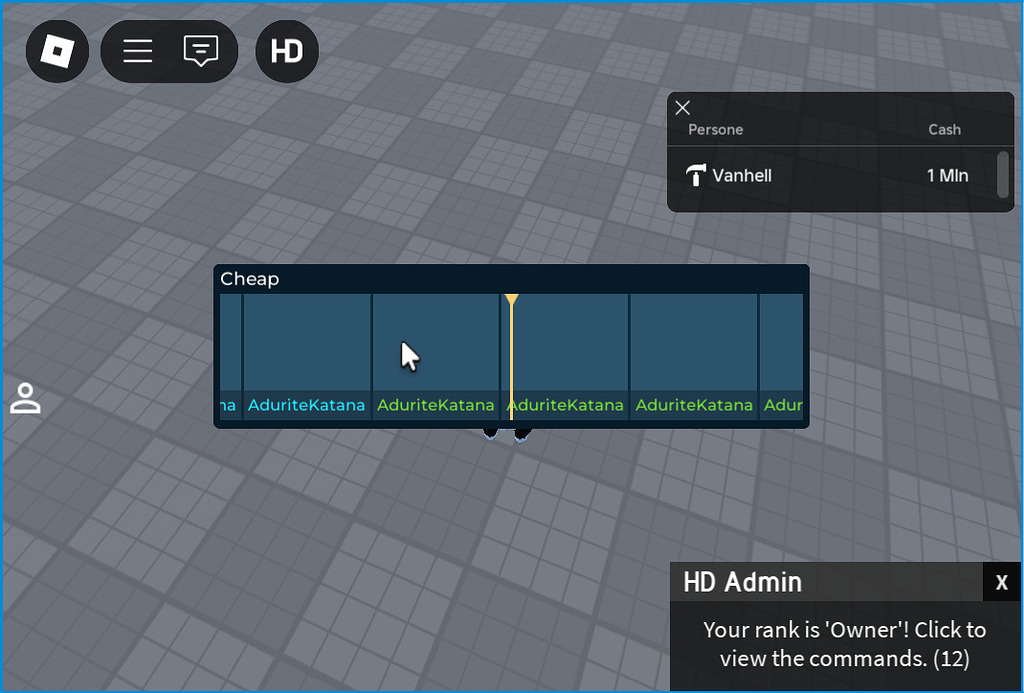Image resolution: width=1024 pixels, height=693 pixels.
Task: Click the cyan AduriteKatana item card
Action: 306,356
